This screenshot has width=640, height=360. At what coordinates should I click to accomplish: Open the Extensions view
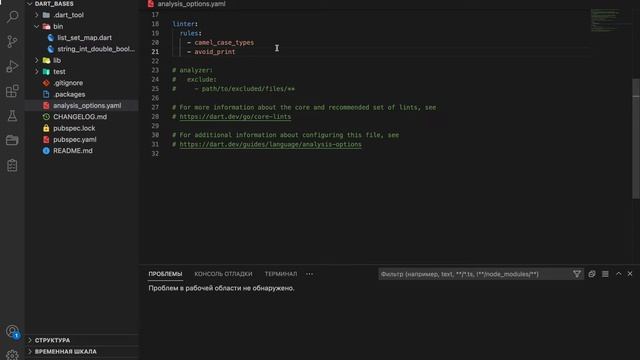pyautogui.click(x=12, y=91)
